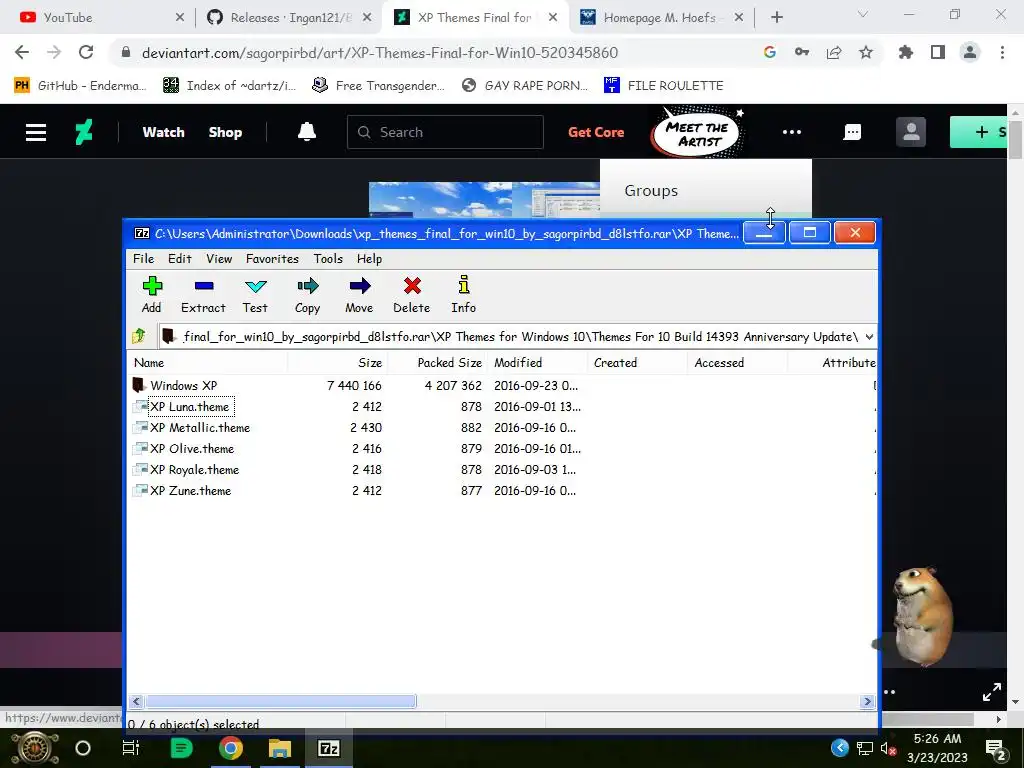Sort files by the Name column
This screenshot has height=768, width=1024.
(208, 362)
